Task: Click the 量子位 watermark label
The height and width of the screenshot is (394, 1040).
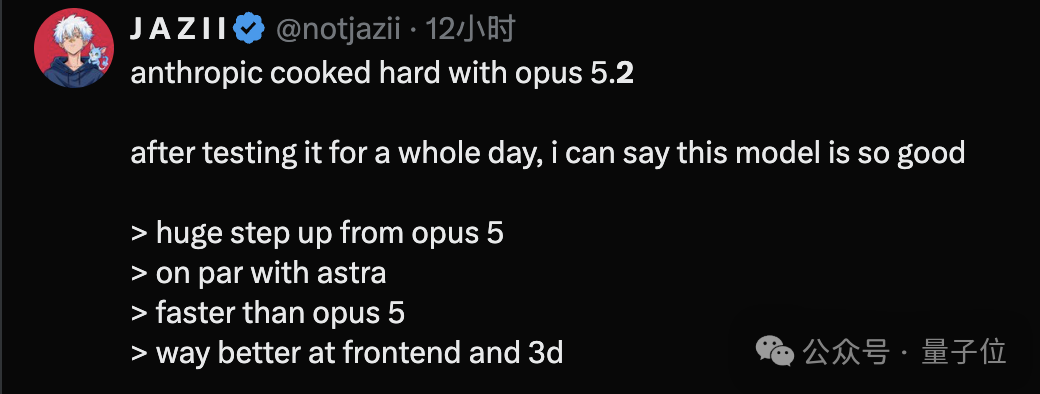Action: coord(964,351)
